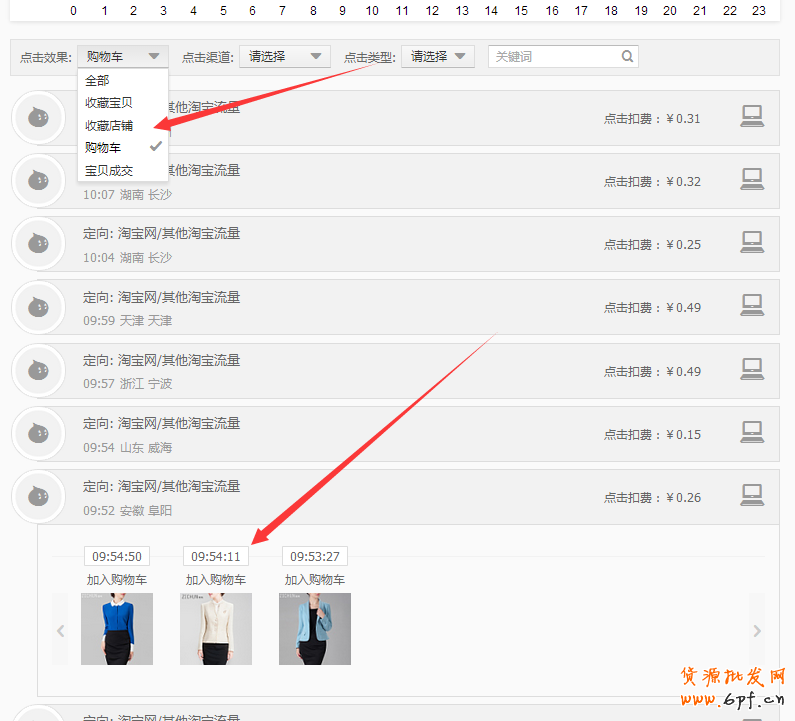
Task: Click the visitor avatar icon in the ¥0.31 row
Action: (x=39, y=118)
